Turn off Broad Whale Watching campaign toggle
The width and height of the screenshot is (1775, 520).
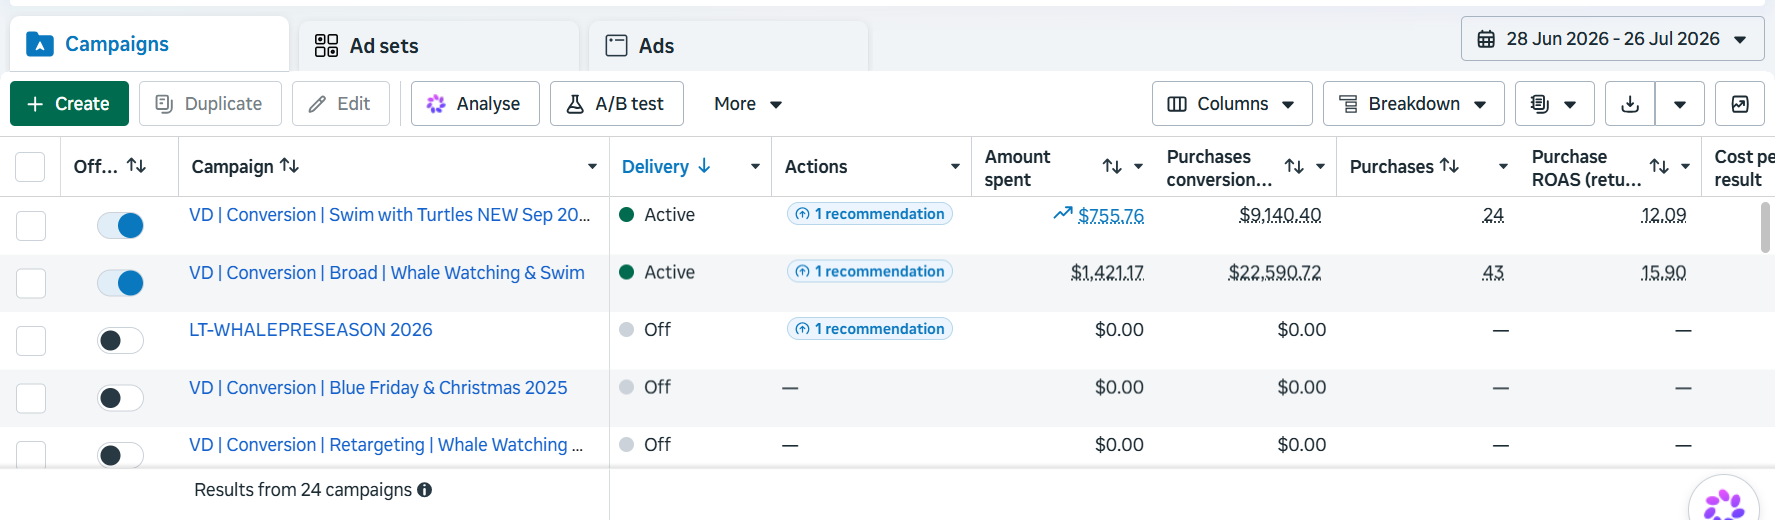120,284
